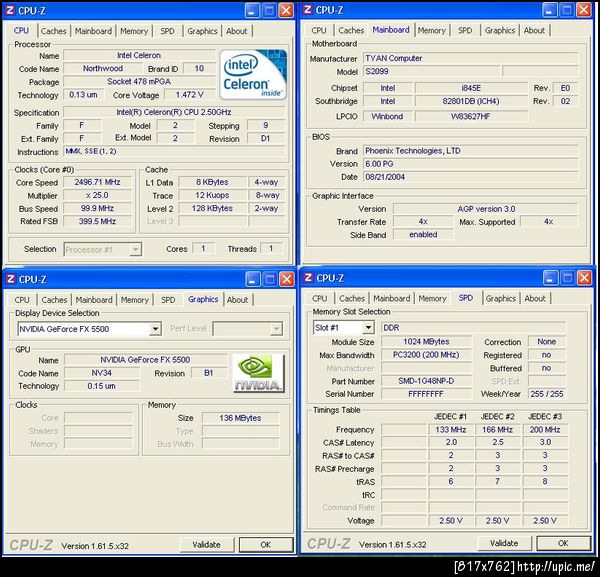Screen dimensions: 600x577
Task: Click the Module Size 1024 MBytes value
Action: tap(426, 342)
